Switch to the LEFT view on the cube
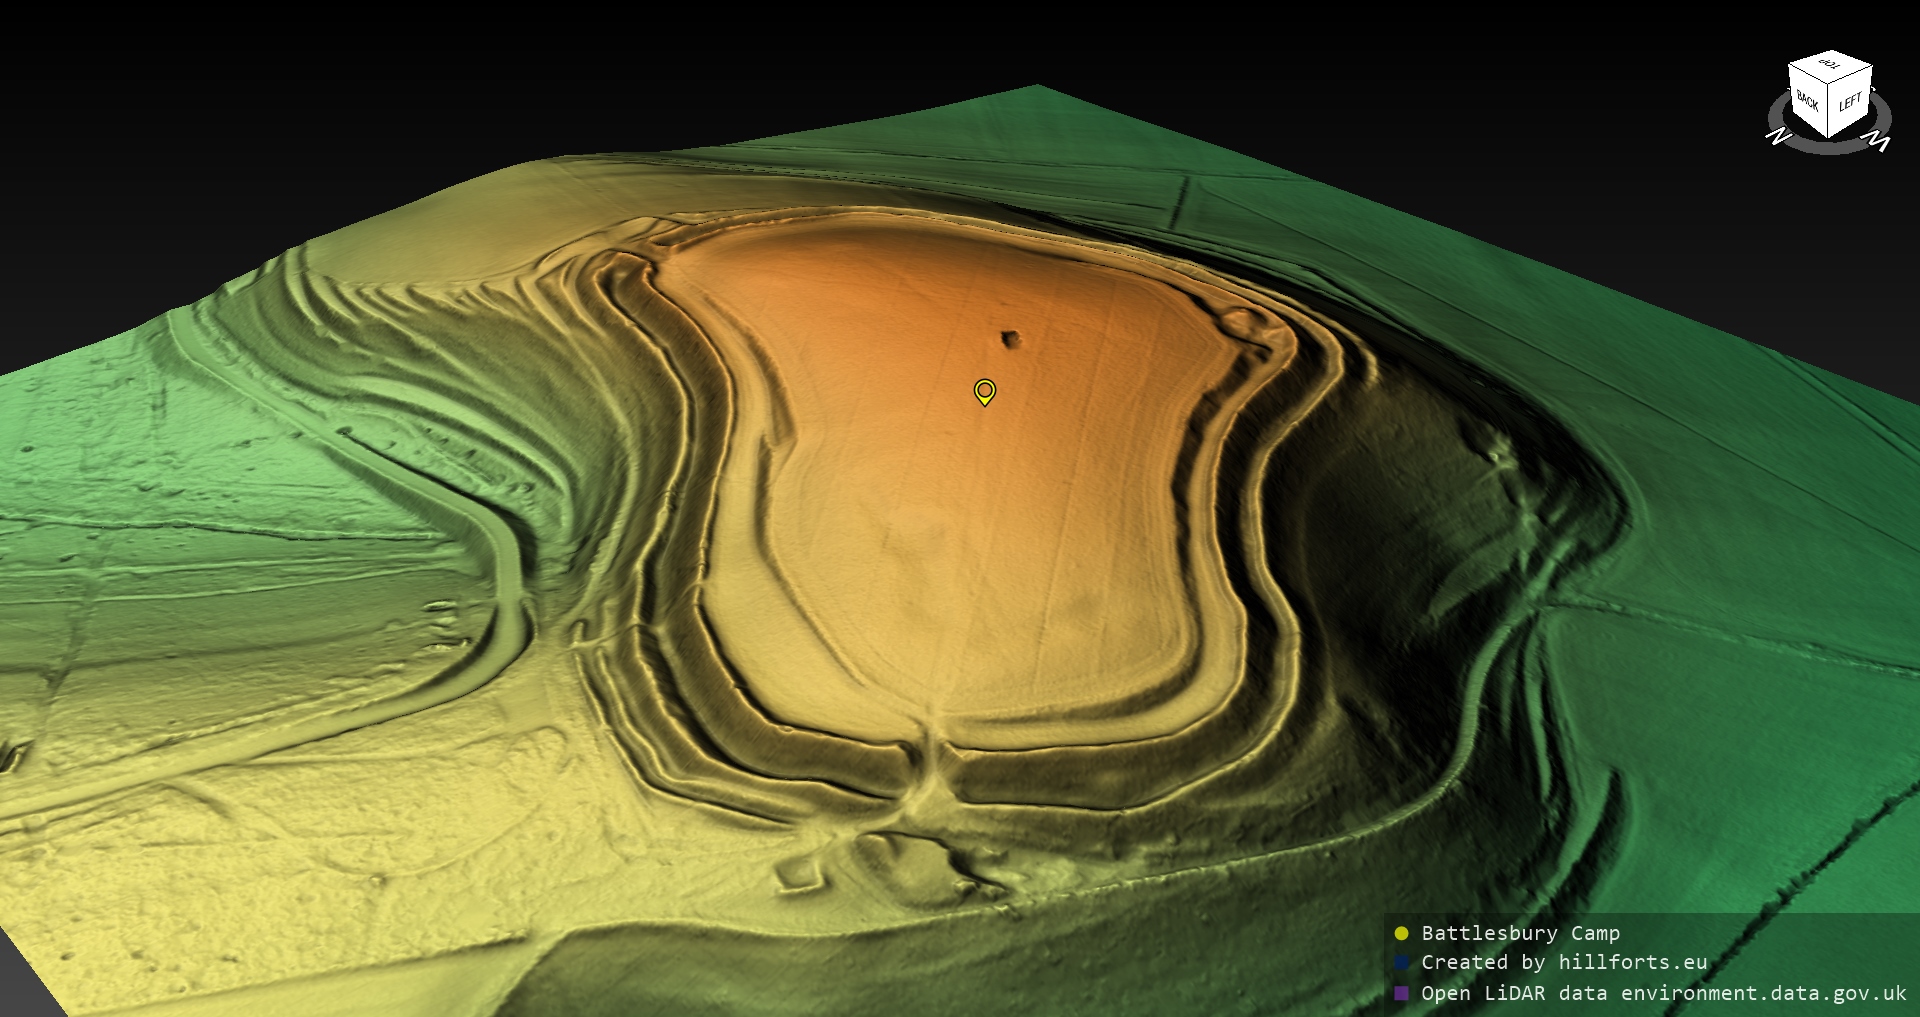Viewport: 1920px width, 1017px height. 1850,102
